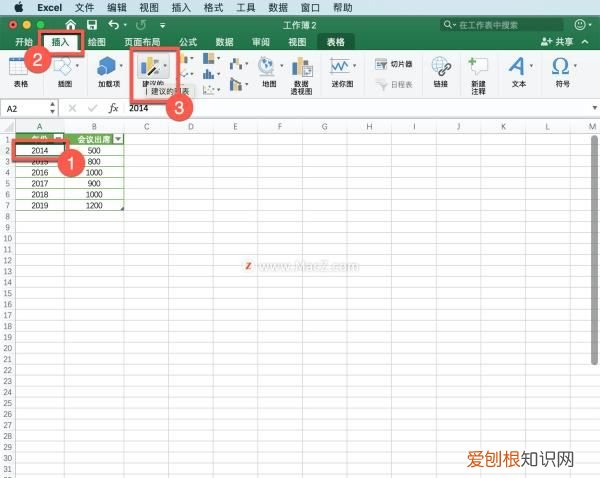Click the 日程表 timeline button

coord(394,85)
